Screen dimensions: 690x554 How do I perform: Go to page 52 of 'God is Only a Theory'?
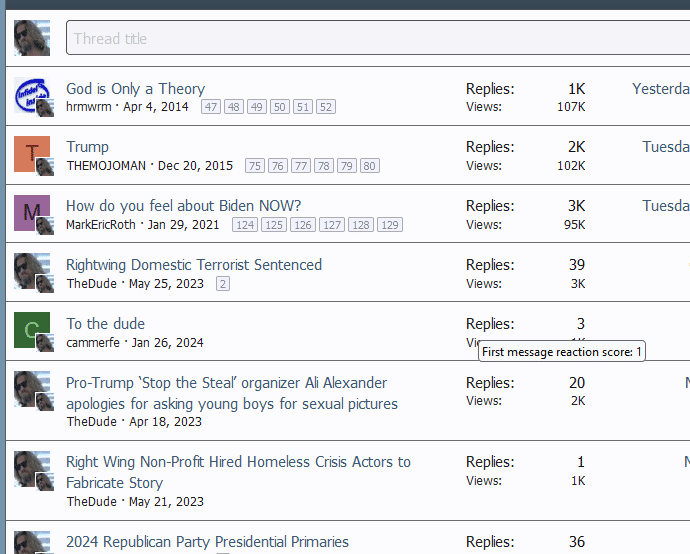tap(326, 107)
